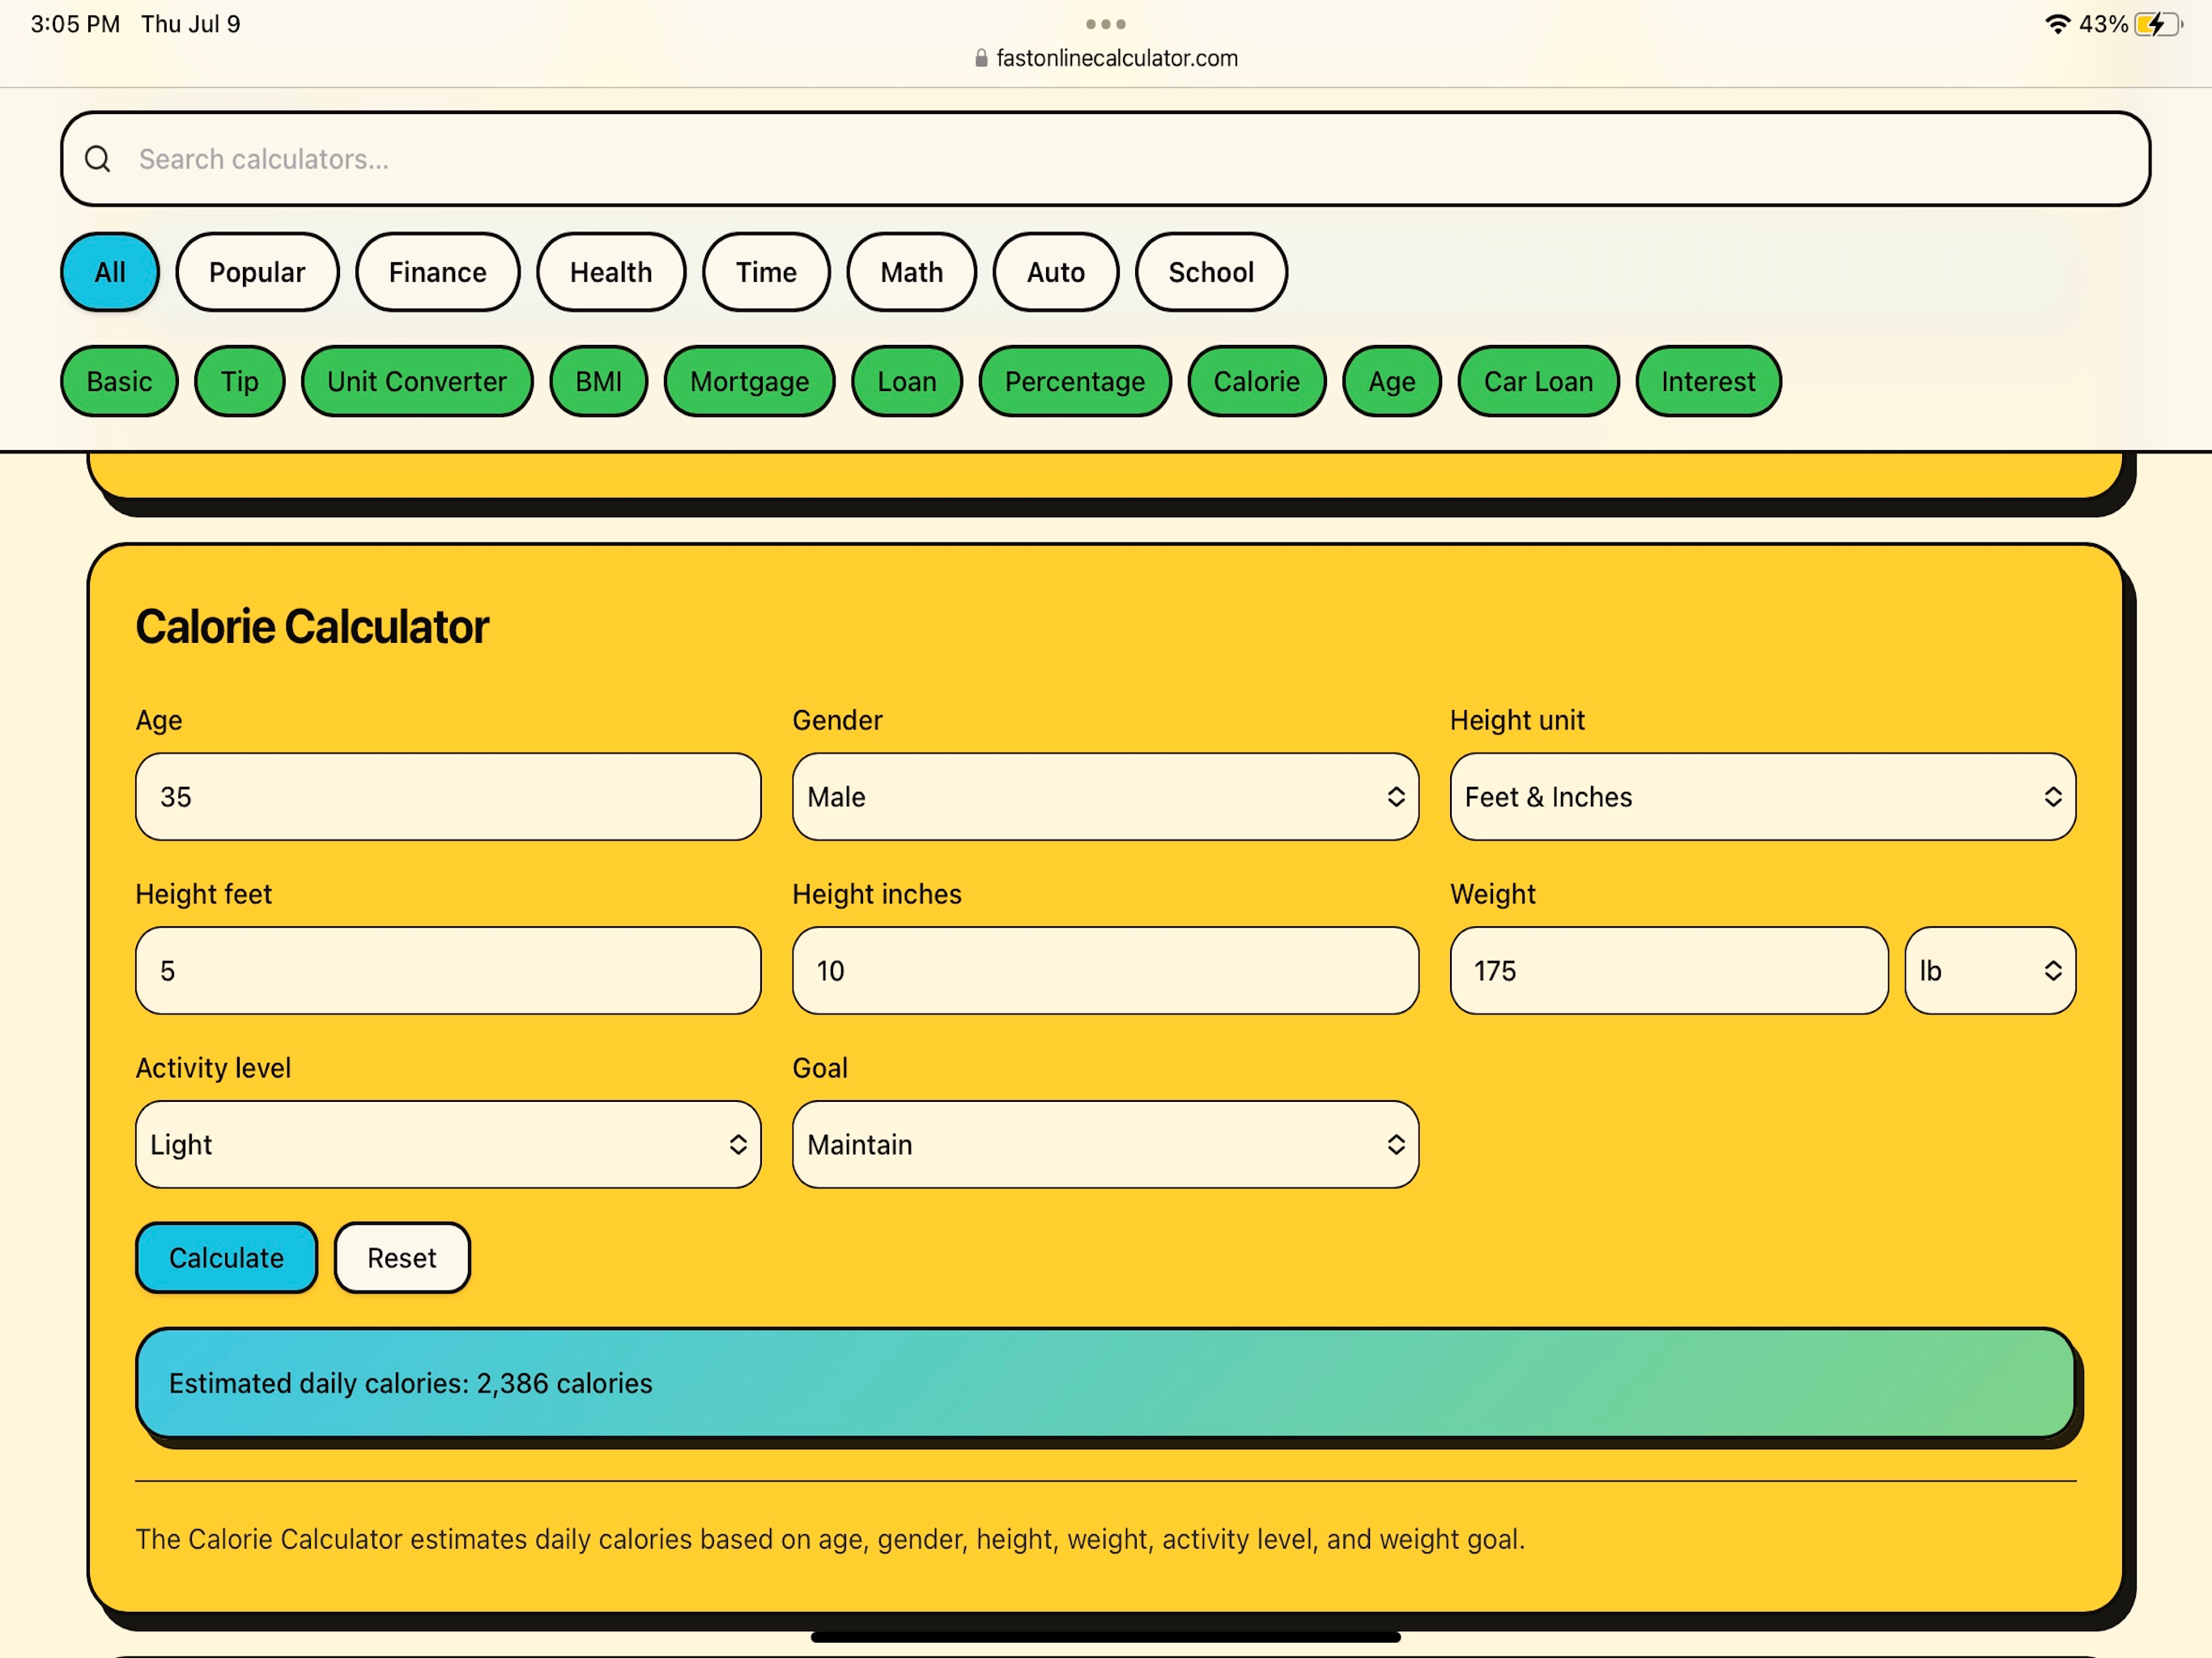2212x1658 pixels.
Task: Jump to the Basic calculator
Action: tap(119, 381)
